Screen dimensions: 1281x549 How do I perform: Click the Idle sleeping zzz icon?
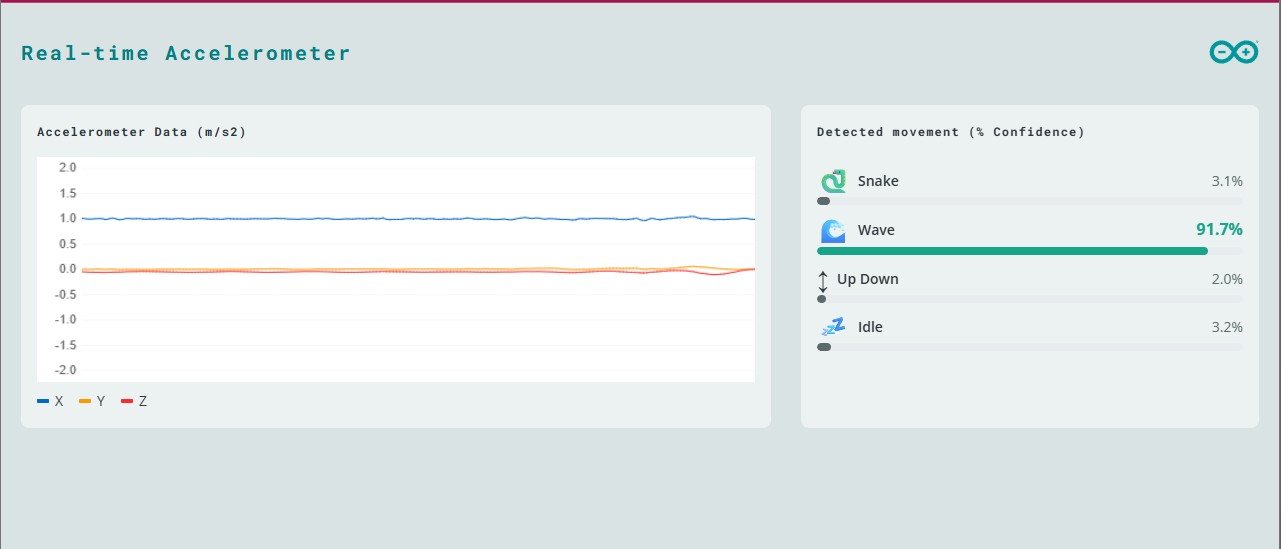pyautogui.click(x=833, y=327)
